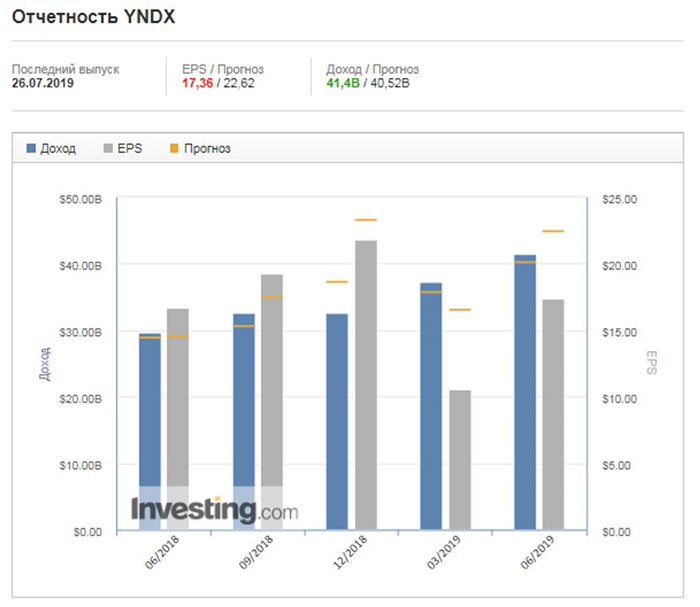The height and width of the screenshot is (607, 700).
Task: Select the 03/2019 blue revenue bar
Action: 431,406
